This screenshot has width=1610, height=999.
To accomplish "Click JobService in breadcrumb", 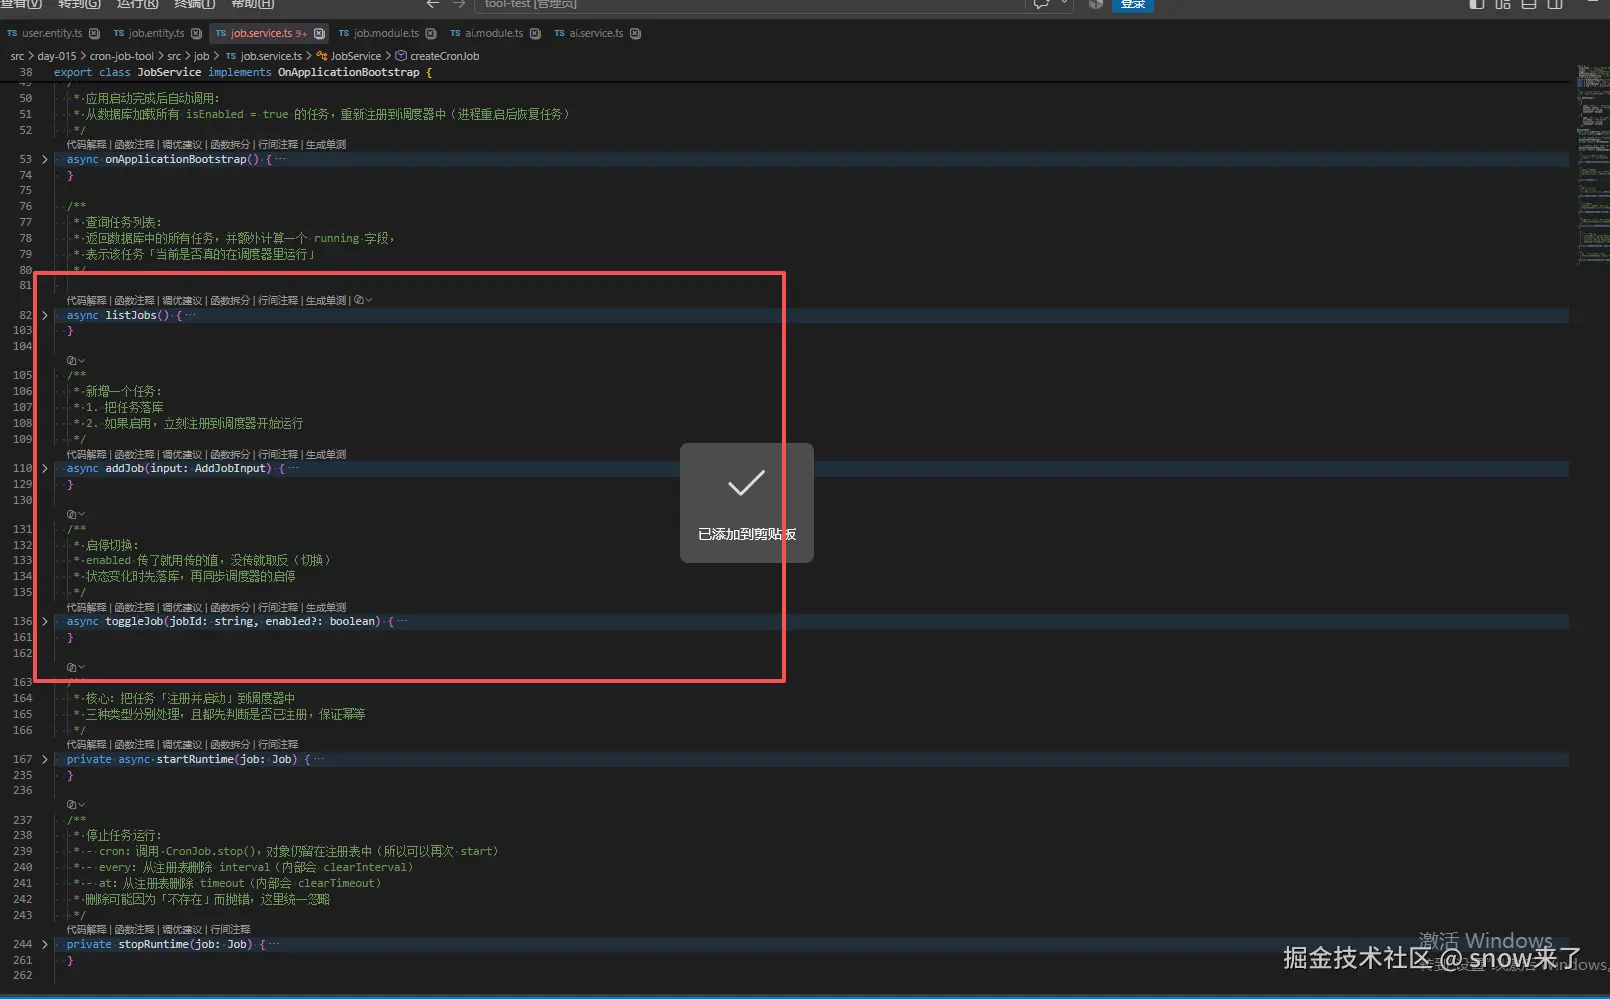I will coord(355,56).
